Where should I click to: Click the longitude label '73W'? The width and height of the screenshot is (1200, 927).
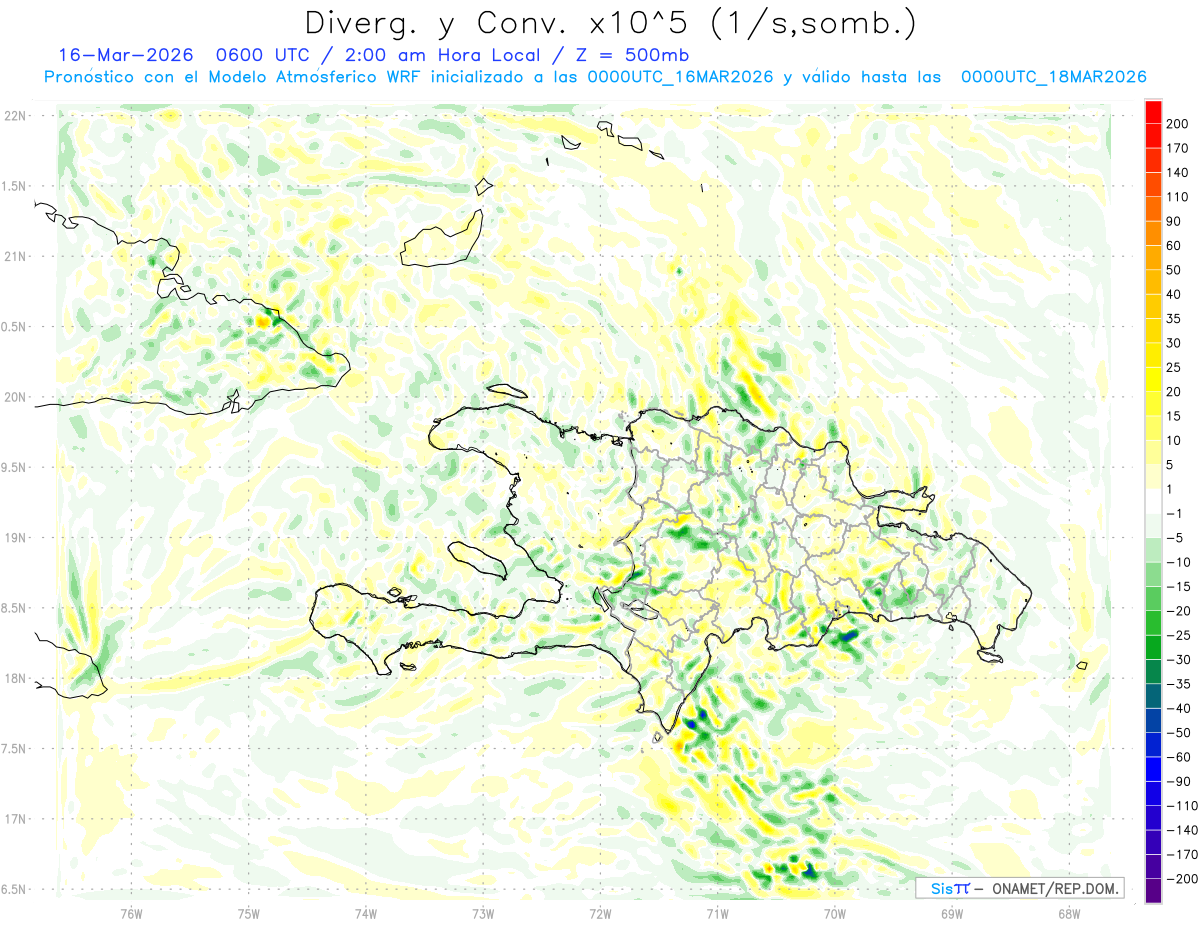tap(483, 913)
